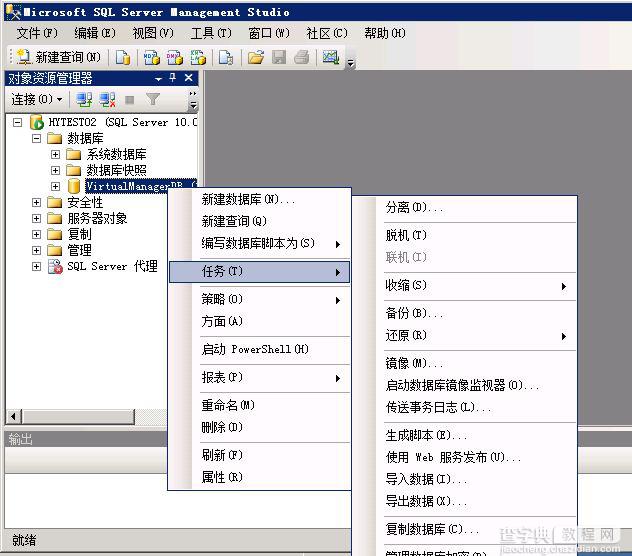Toggle the Object Explorer auto-hide pin

tap(173, 77)
